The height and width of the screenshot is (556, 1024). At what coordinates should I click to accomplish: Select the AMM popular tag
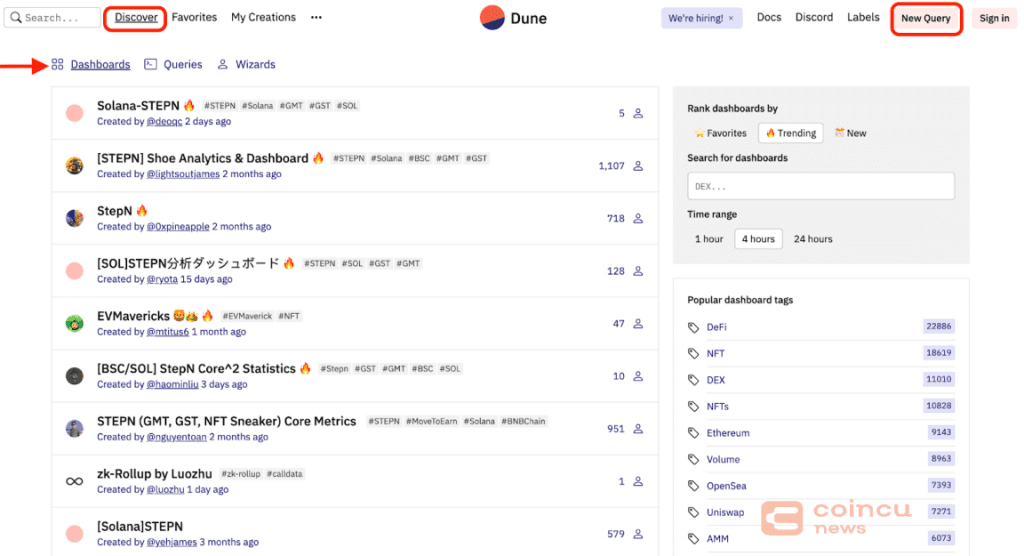click(x=717, y=539)
